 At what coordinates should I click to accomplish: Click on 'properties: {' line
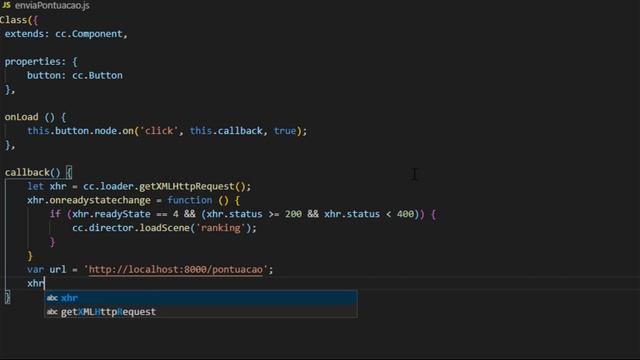[41, 62]
